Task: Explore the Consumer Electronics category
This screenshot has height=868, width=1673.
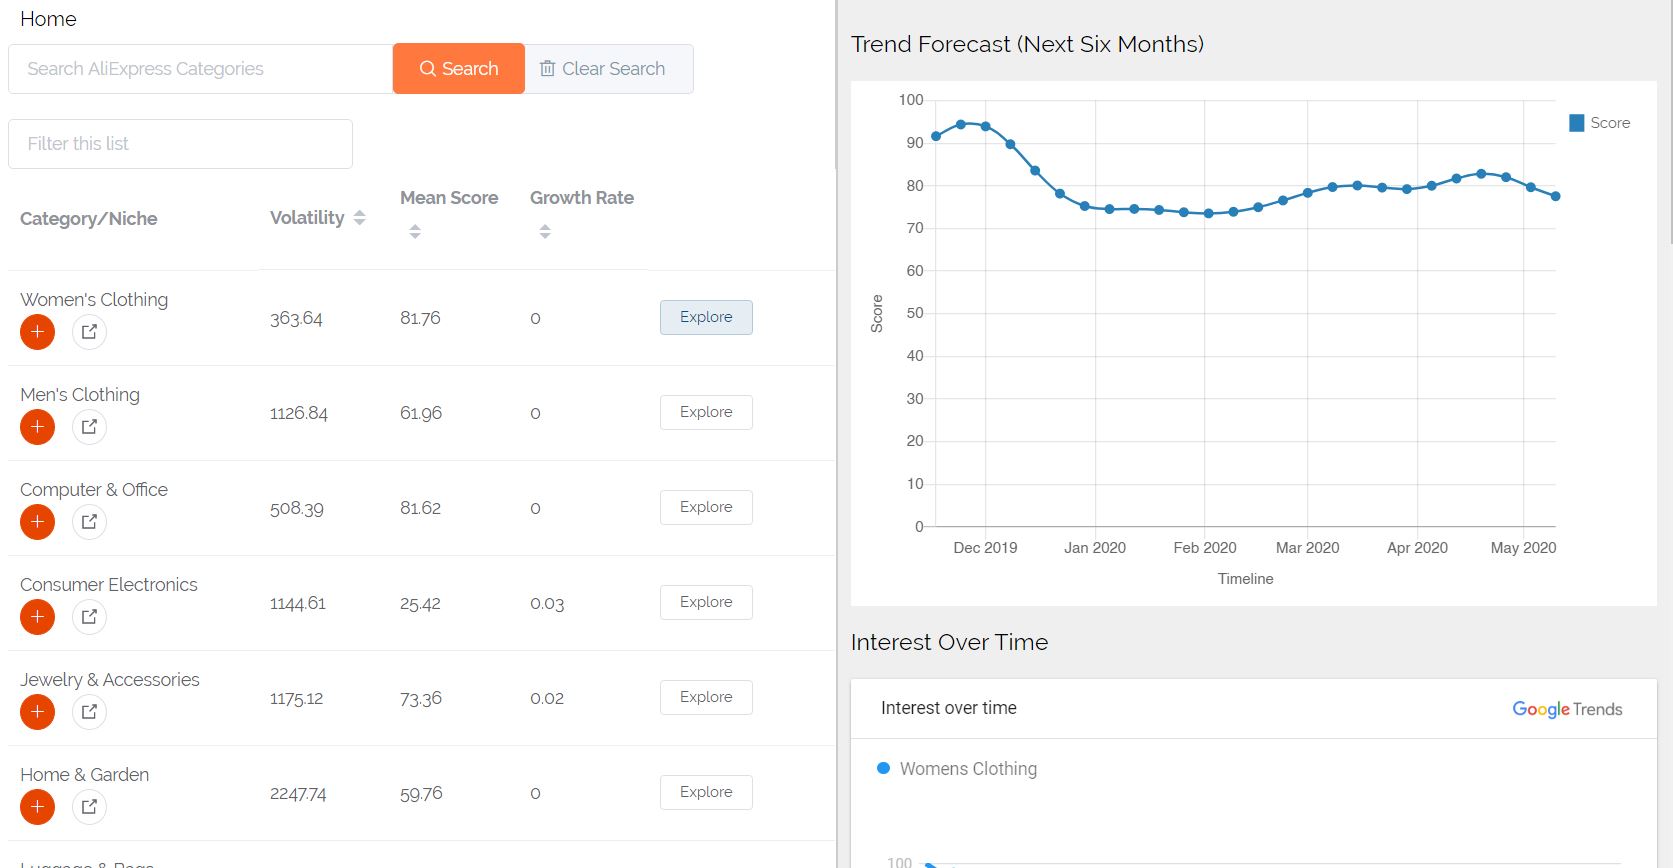Action: coord(706,602)
